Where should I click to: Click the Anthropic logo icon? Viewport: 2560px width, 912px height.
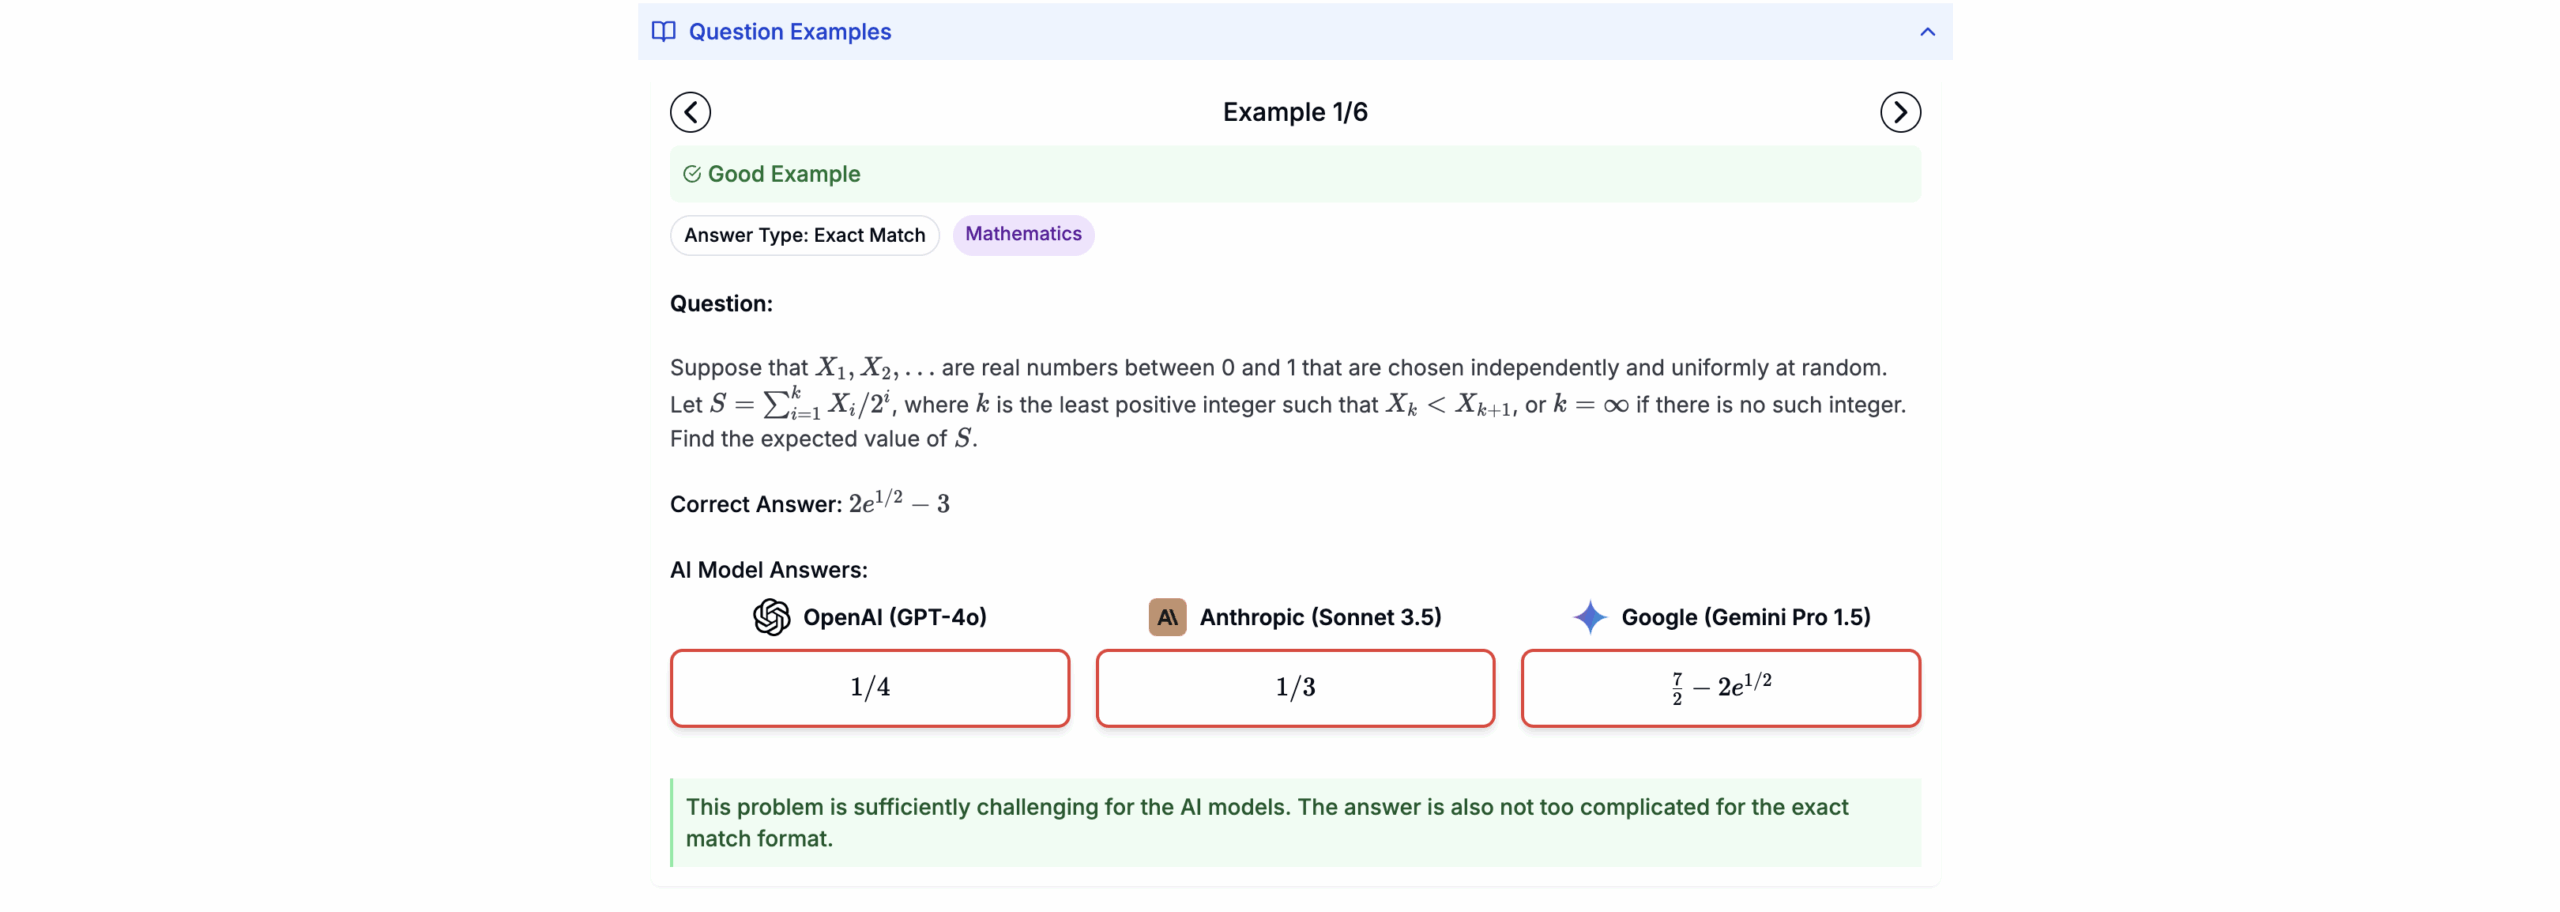[1166, 617]
